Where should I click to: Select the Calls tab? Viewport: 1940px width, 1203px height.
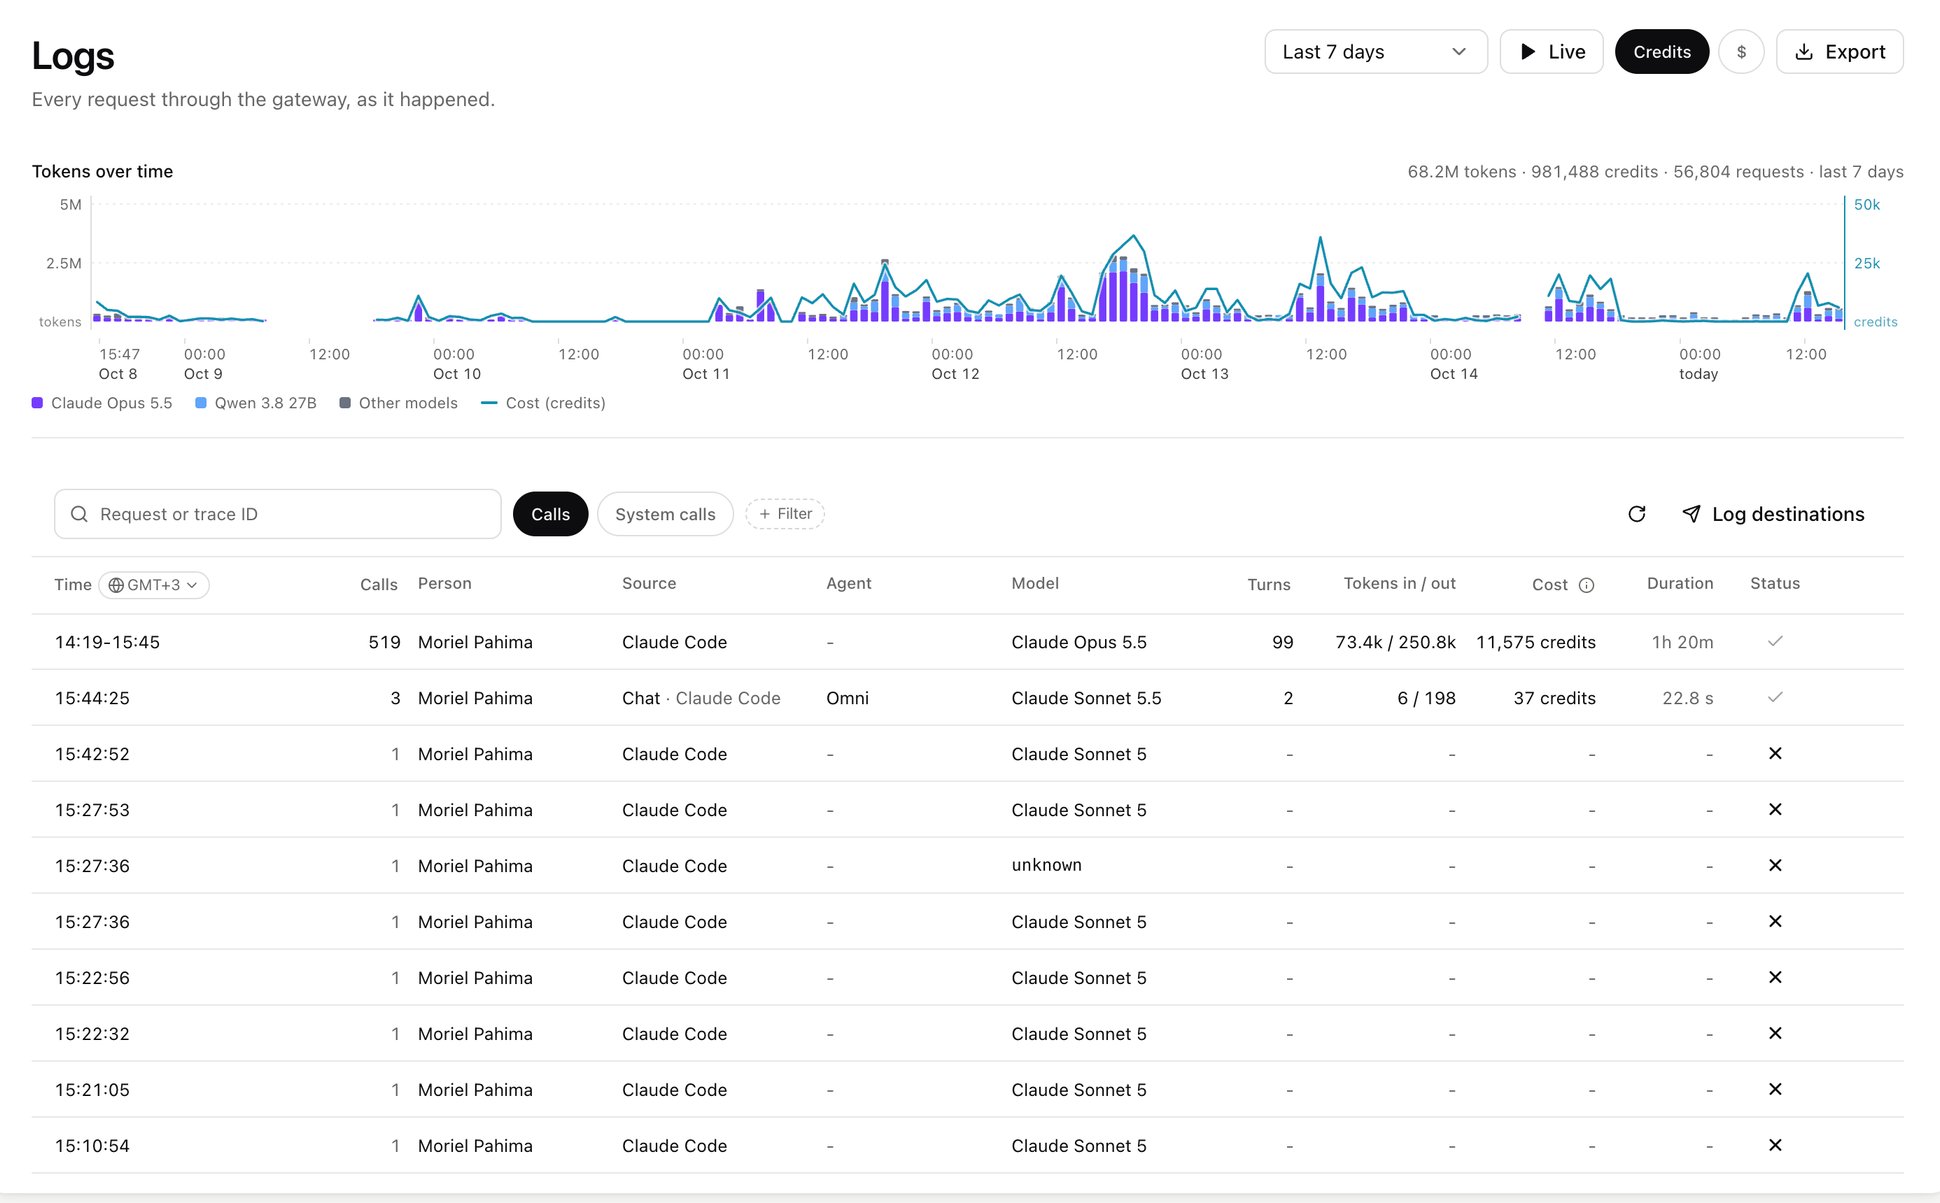coord(550,514)
